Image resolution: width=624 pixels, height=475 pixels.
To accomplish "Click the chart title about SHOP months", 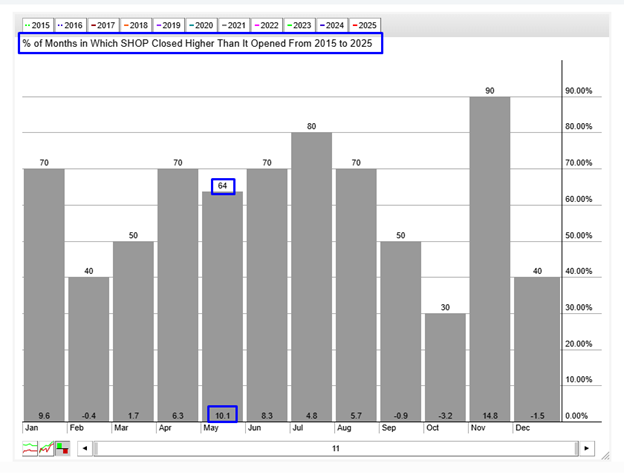I will click(x=197, y=43).
